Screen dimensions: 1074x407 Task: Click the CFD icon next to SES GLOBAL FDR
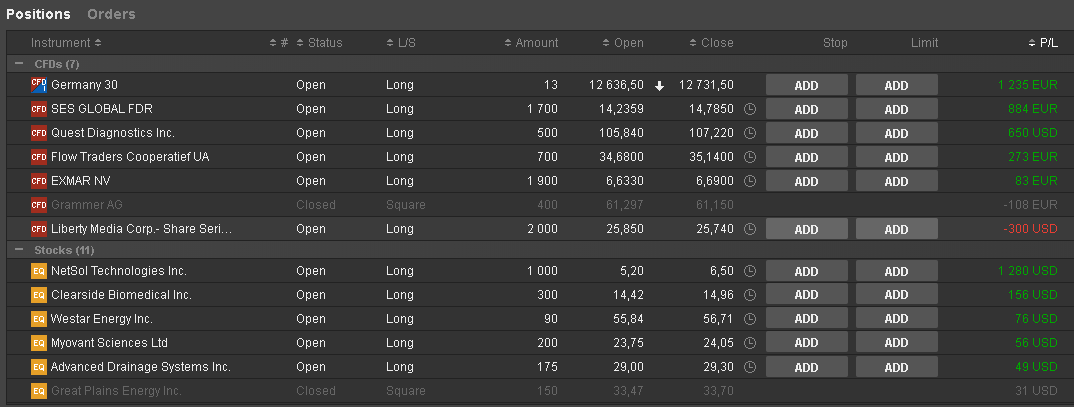(39, 109)
